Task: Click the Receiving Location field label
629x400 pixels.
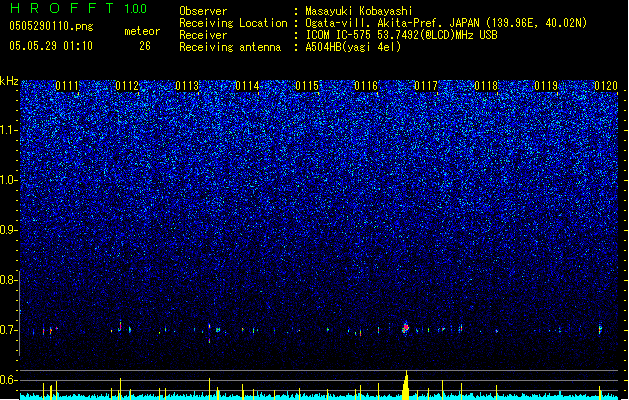Action: point(233,23)
